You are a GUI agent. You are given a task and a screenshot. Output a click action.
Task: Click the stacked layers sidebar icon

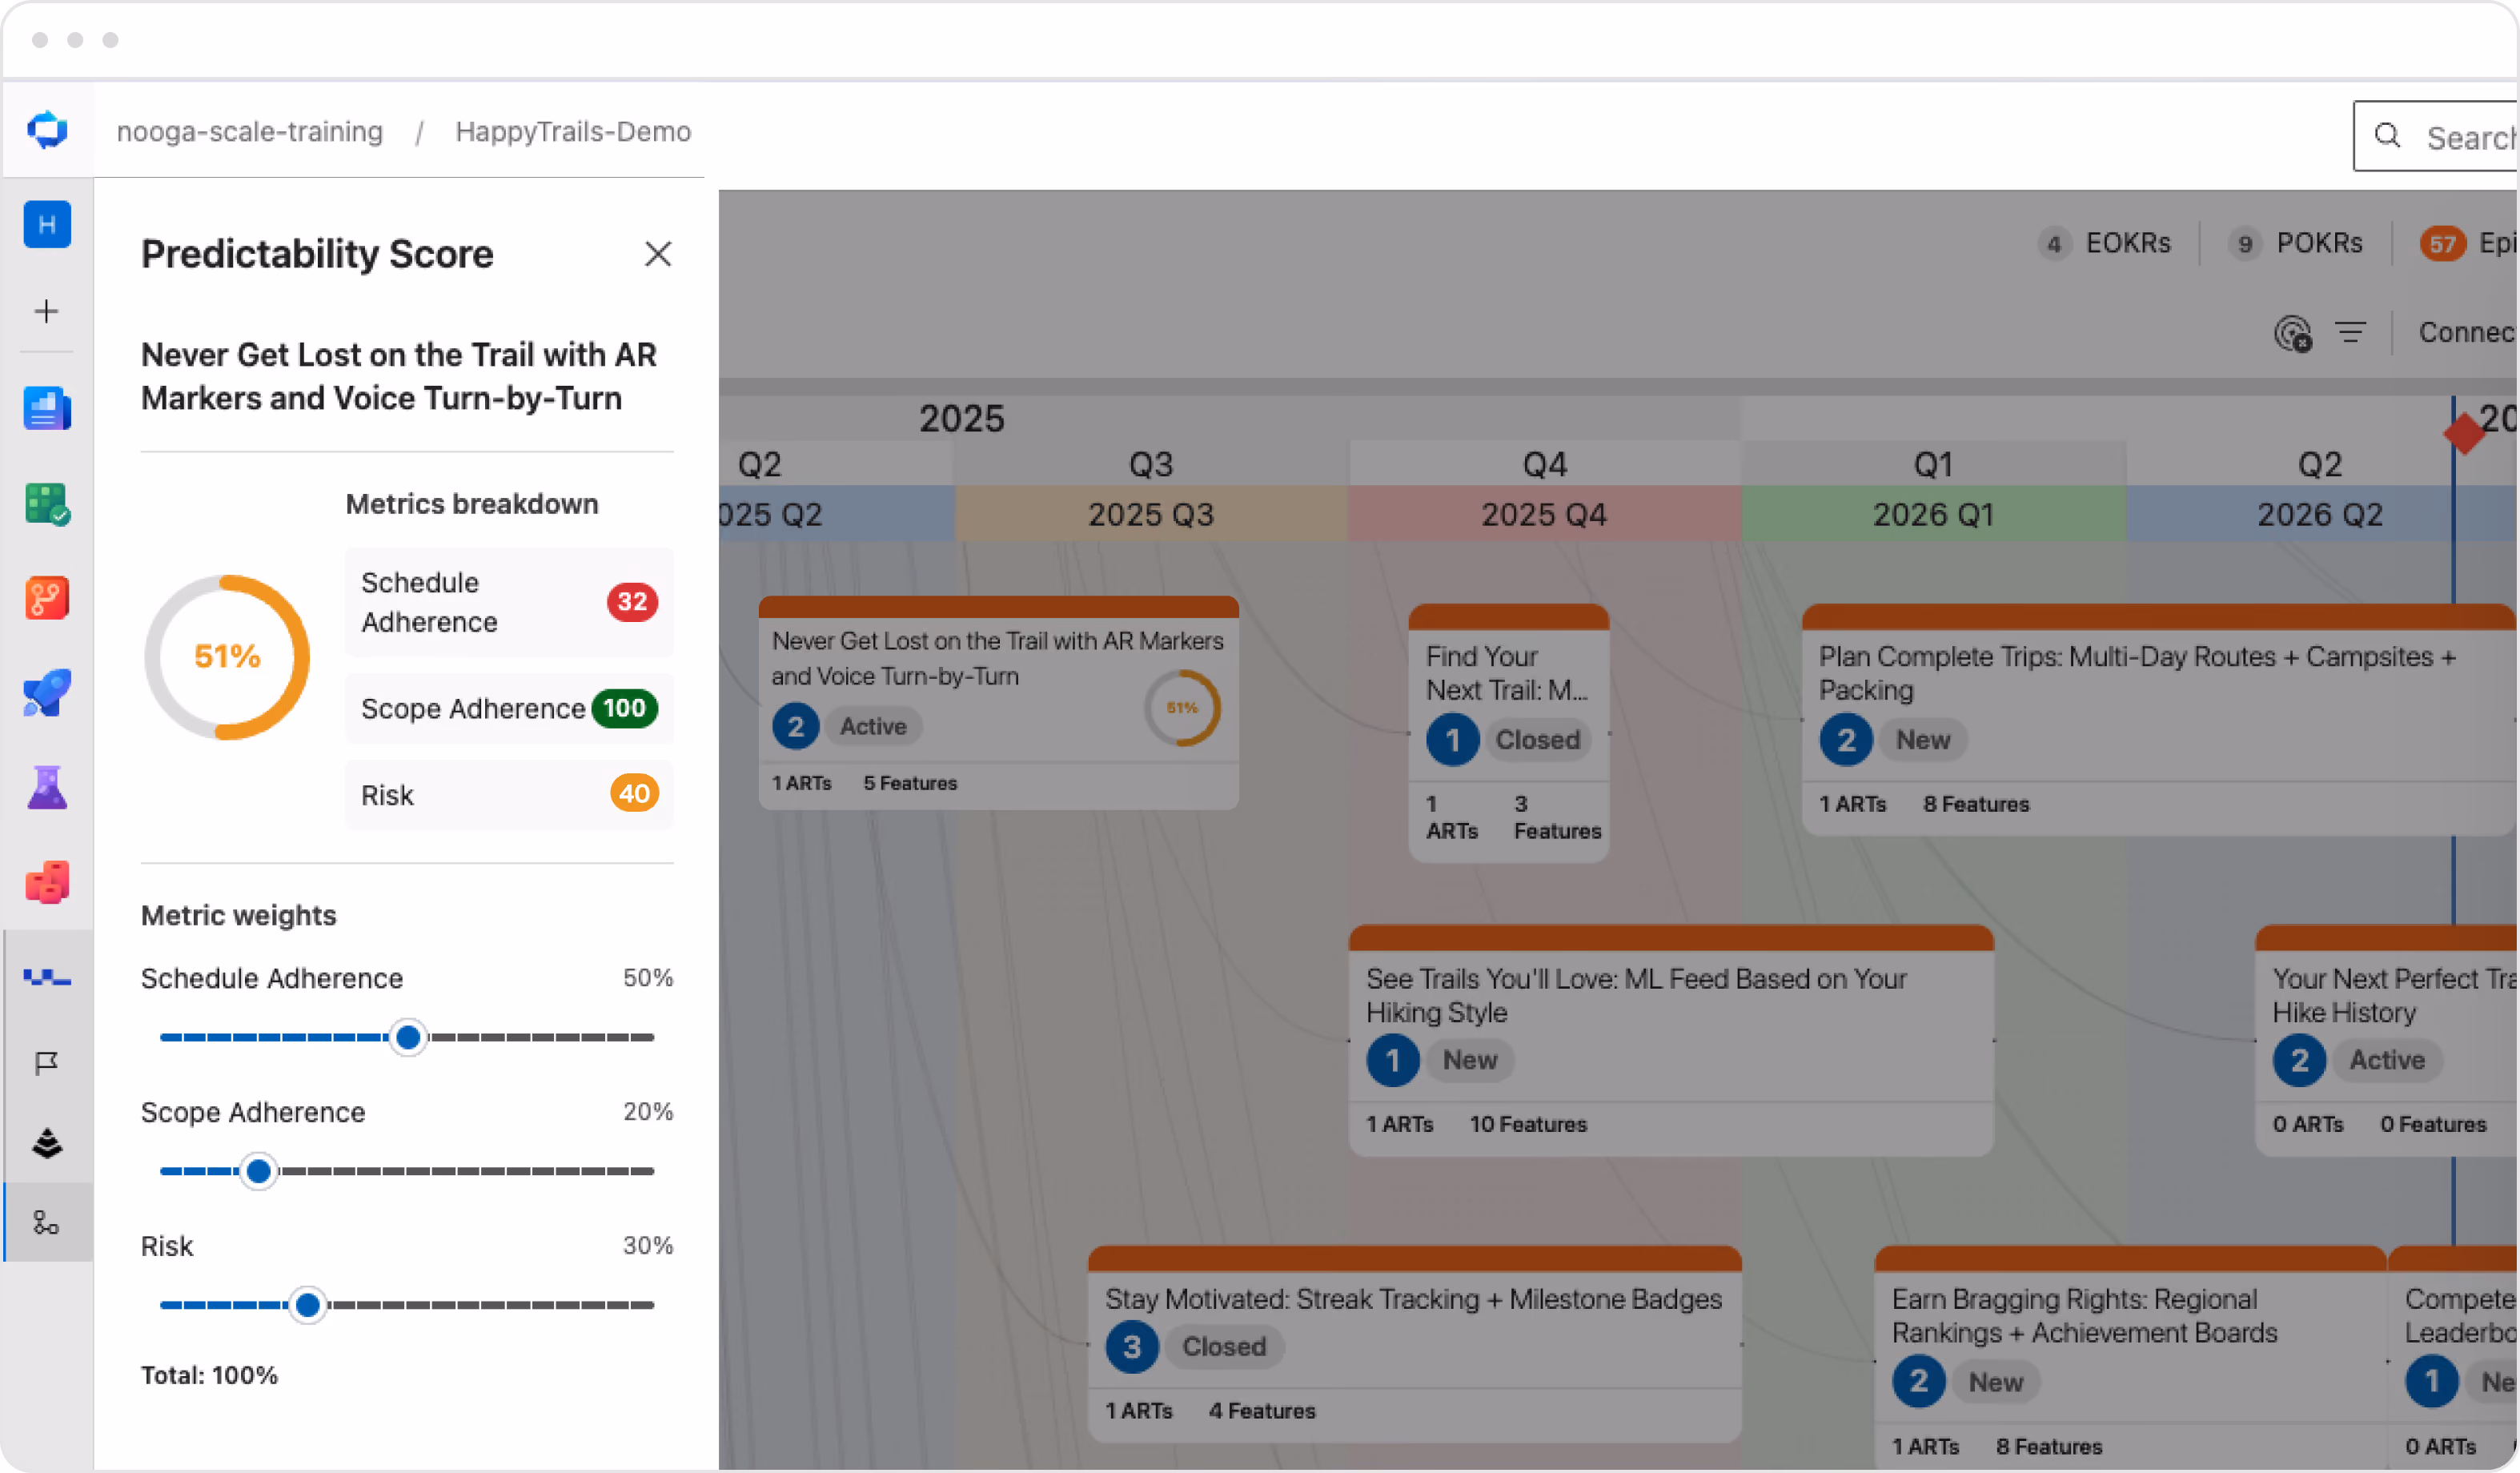tap(47, 1143)
